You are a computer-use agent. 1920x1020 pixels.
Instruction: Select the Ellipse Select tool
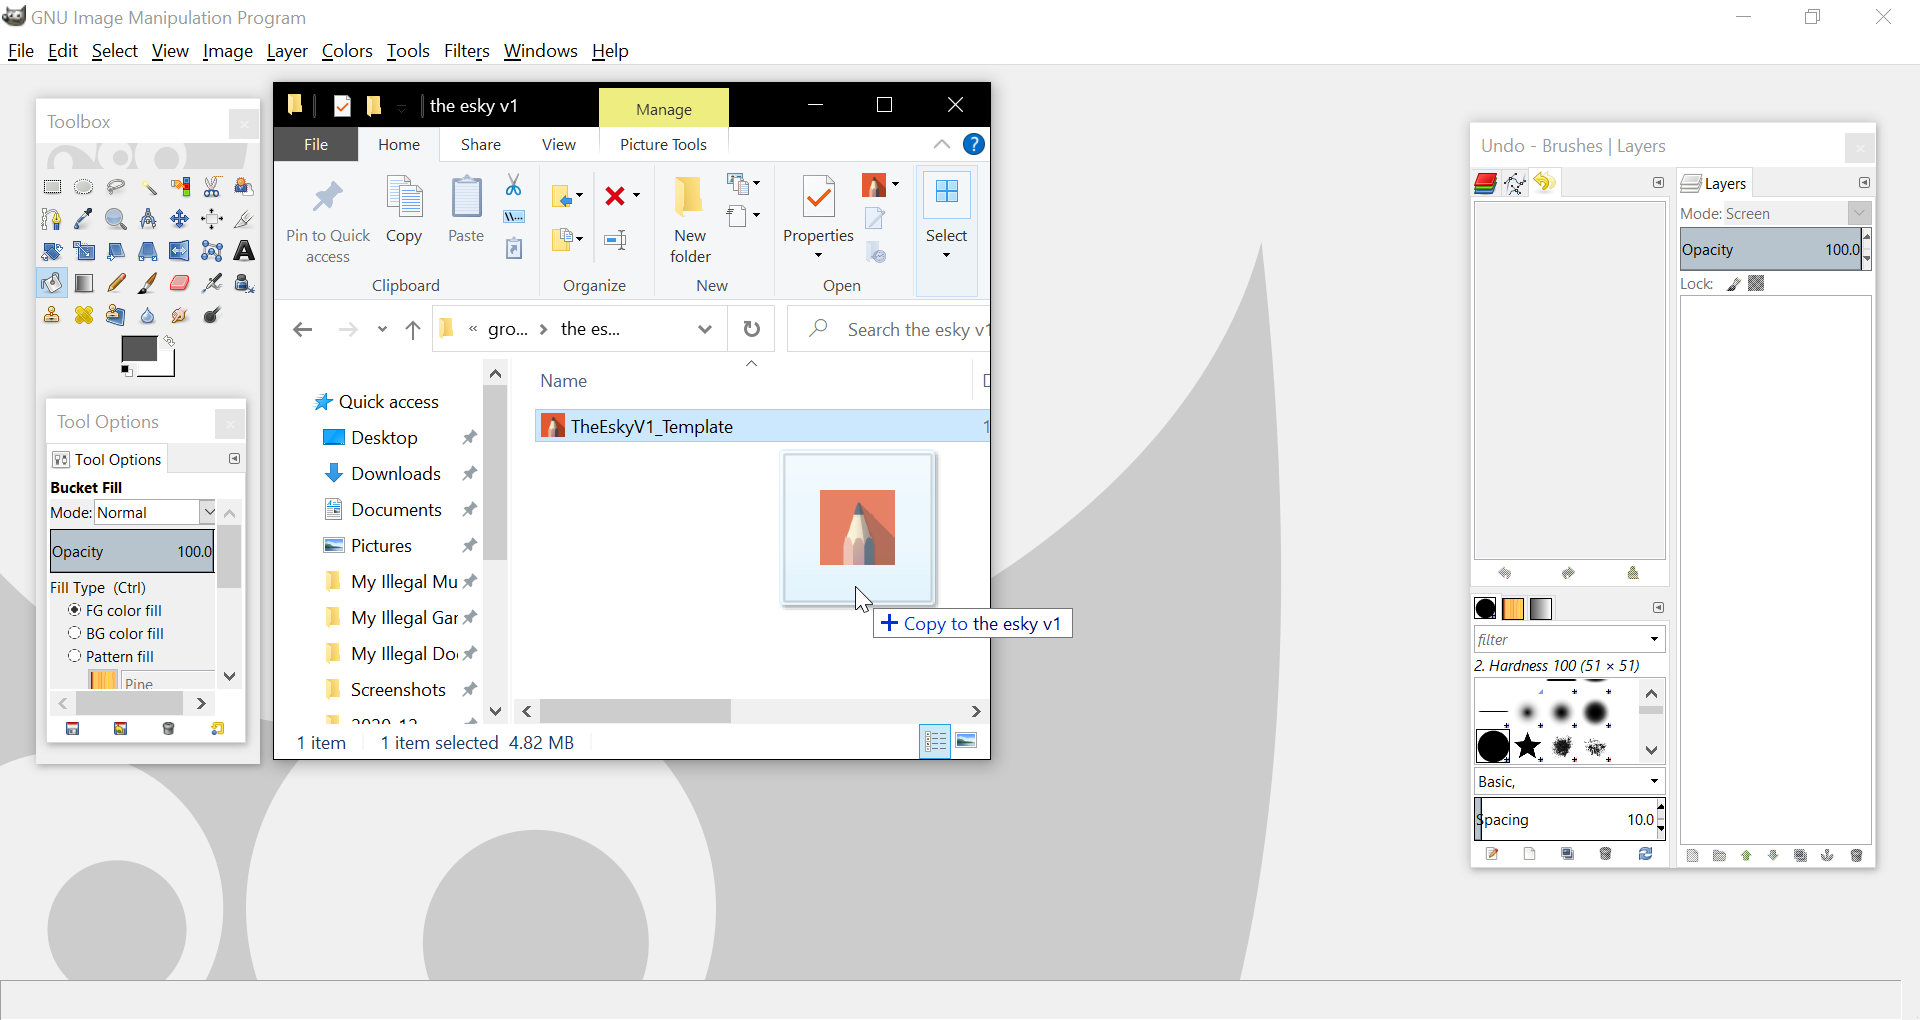click(x=84, y=187)
